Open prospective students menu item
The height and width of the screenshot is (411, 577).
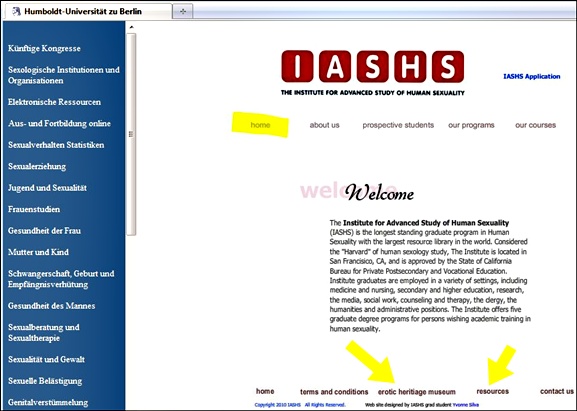pos(398,125)
